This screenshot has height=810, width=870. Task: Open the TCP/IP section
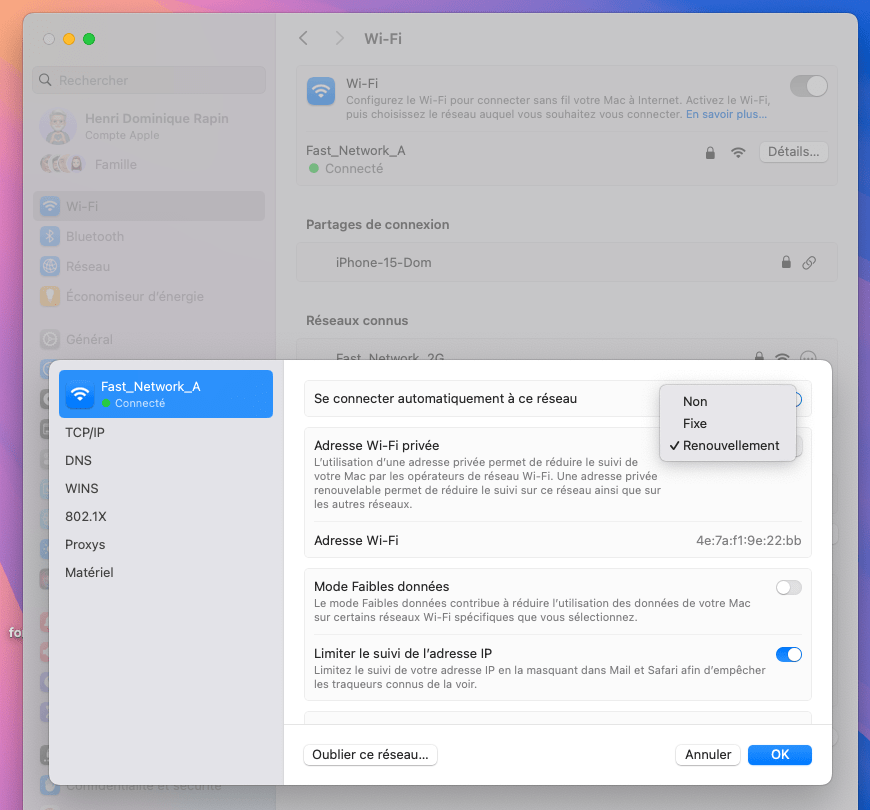click(x=85, y=432)
